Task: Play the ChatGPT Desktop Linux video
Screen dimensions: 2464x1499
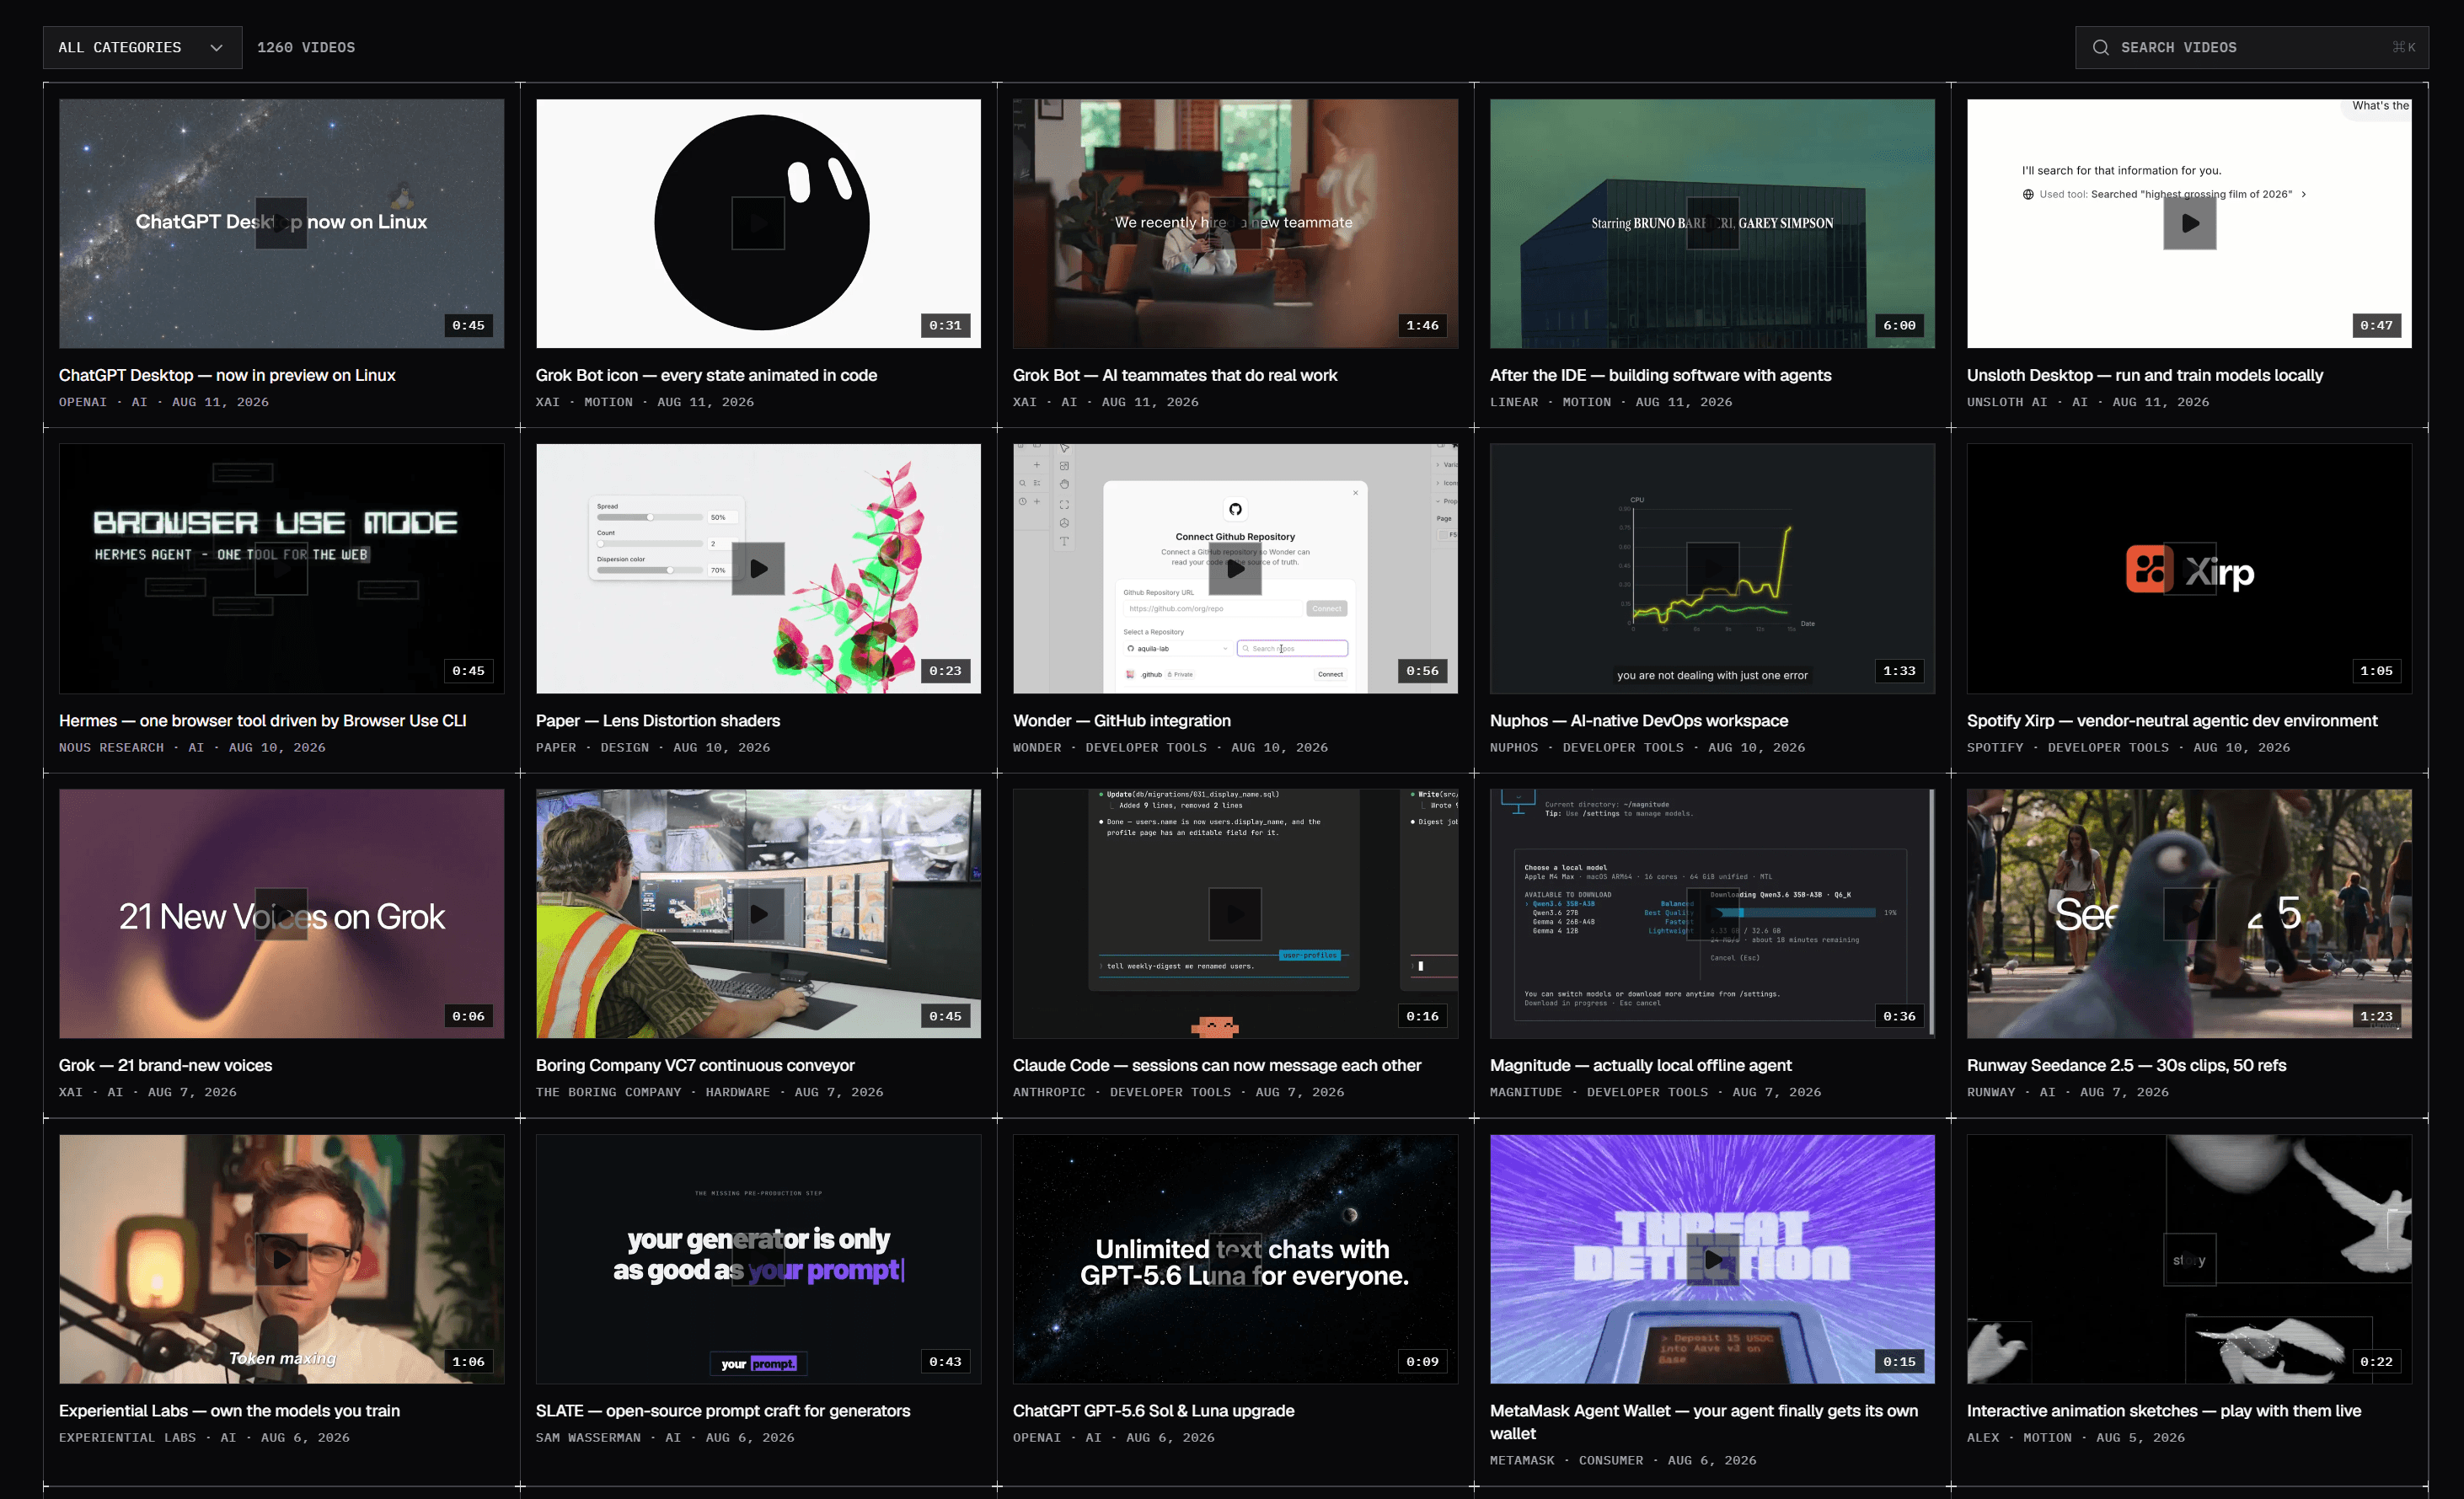Action: click(x=281, y=223)
